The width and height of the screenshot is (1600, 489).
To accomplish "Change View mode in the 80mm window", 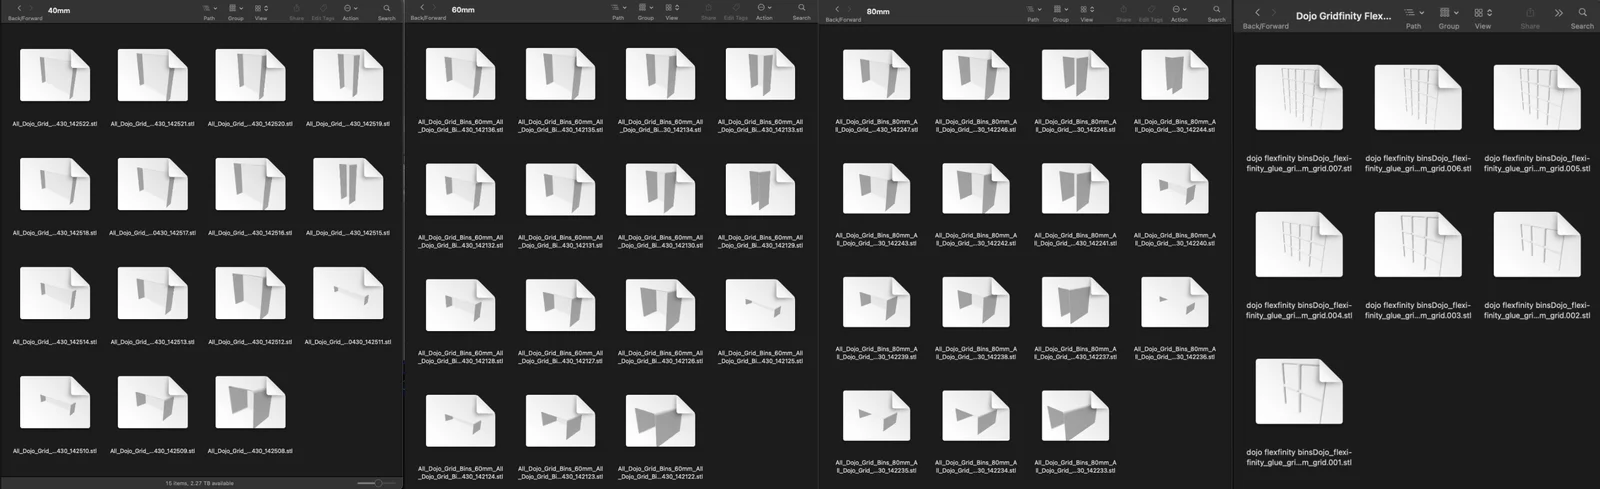I will click(x=1086, y=9).
